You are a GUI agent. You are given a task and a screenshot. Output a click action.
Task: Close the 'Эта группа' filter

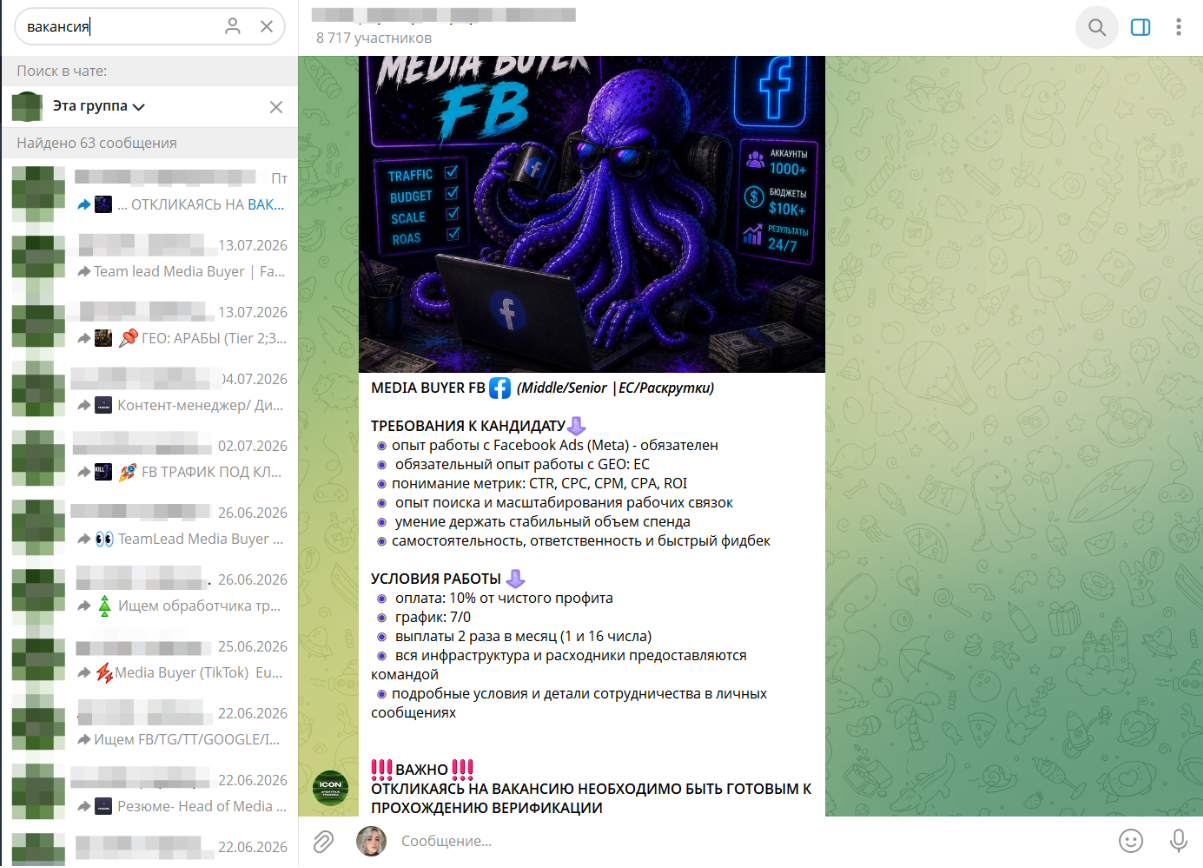point(276,107)
